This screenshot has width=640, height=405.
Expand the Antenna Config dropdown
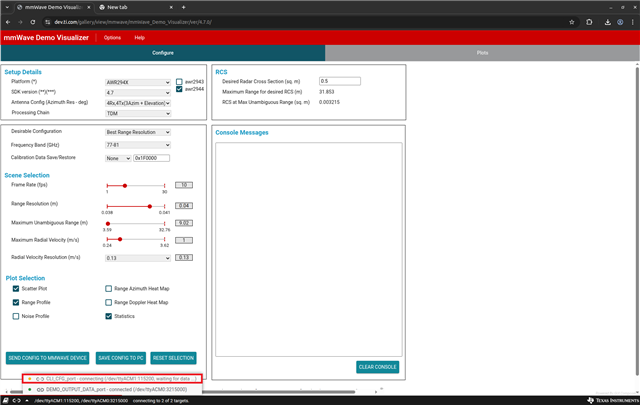coord(138,103)
